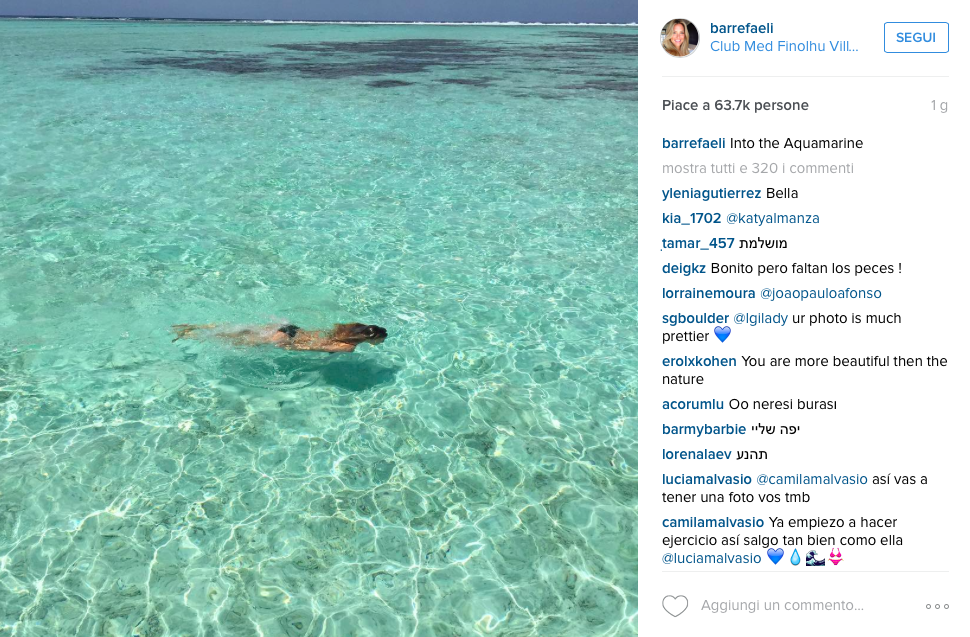Image resolution: width=970 pixels, height=637 pixels.
Task: View erolxkohen profile
Action: pos(699,361)
